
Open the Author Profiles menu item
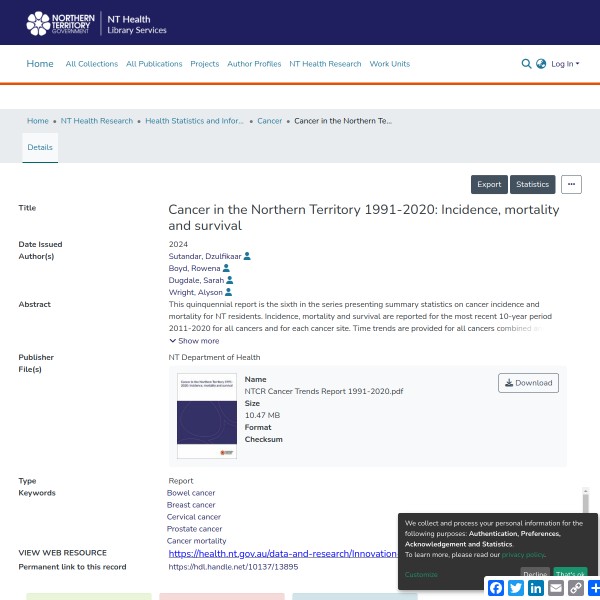(254, 64)
